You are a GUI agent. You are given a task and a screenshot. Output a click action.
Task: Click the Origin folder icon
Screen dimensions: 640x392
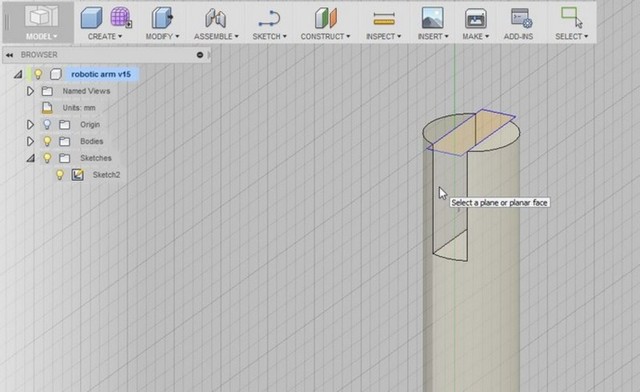[64, 125]
